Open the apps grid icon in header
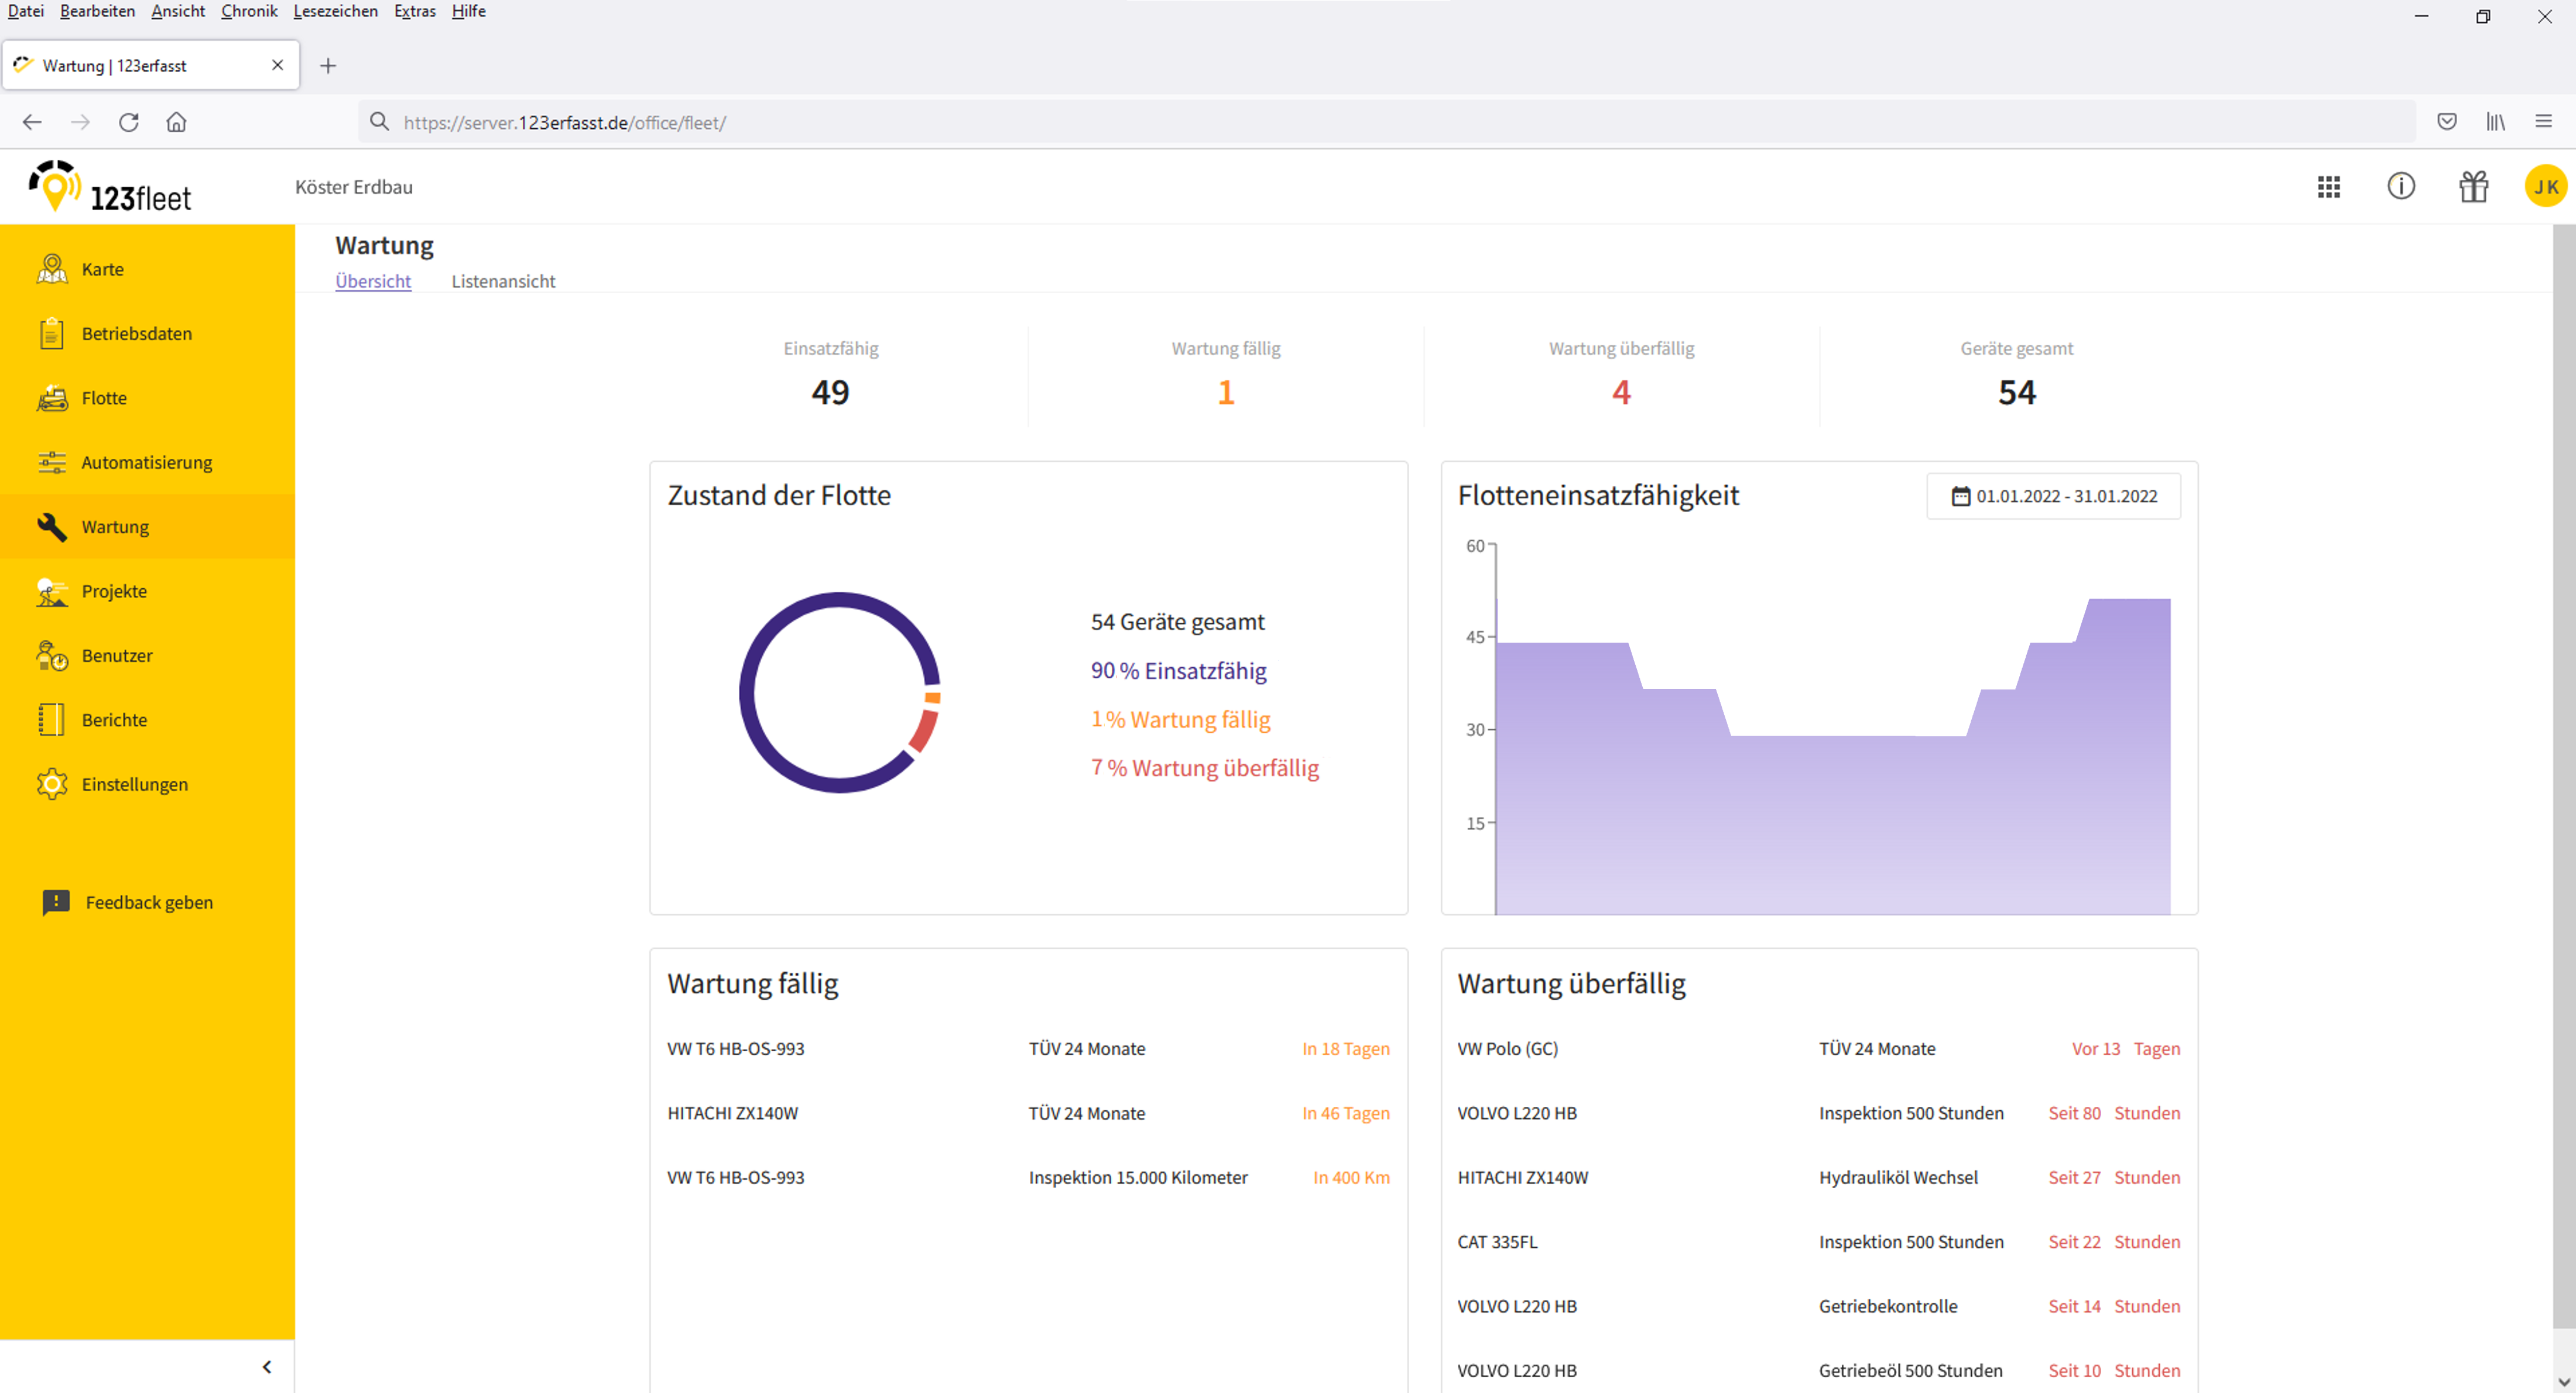 [x=2329, y=187]
